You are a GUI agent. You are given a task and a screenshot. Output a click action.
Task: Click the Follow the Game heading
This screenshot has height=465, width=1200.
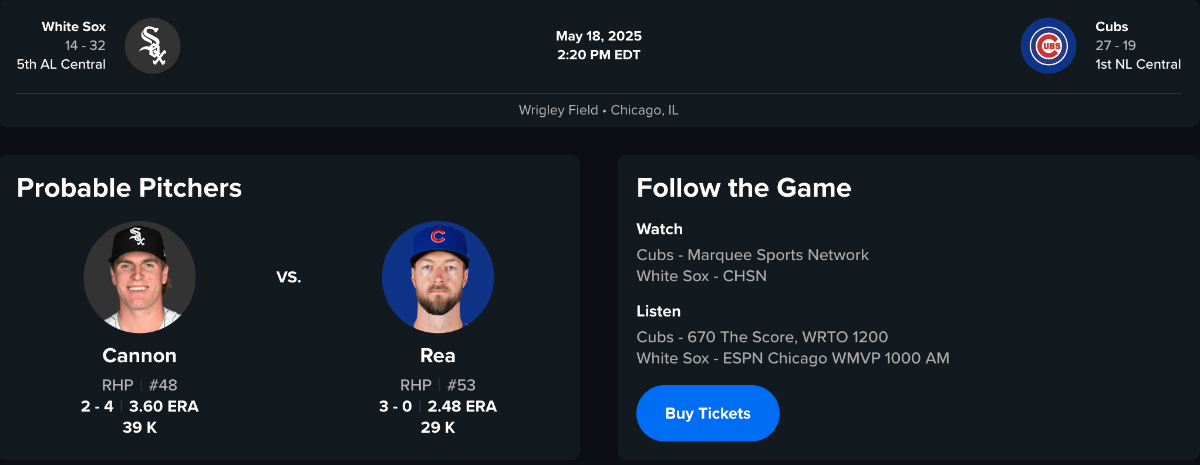coord(744,188)
